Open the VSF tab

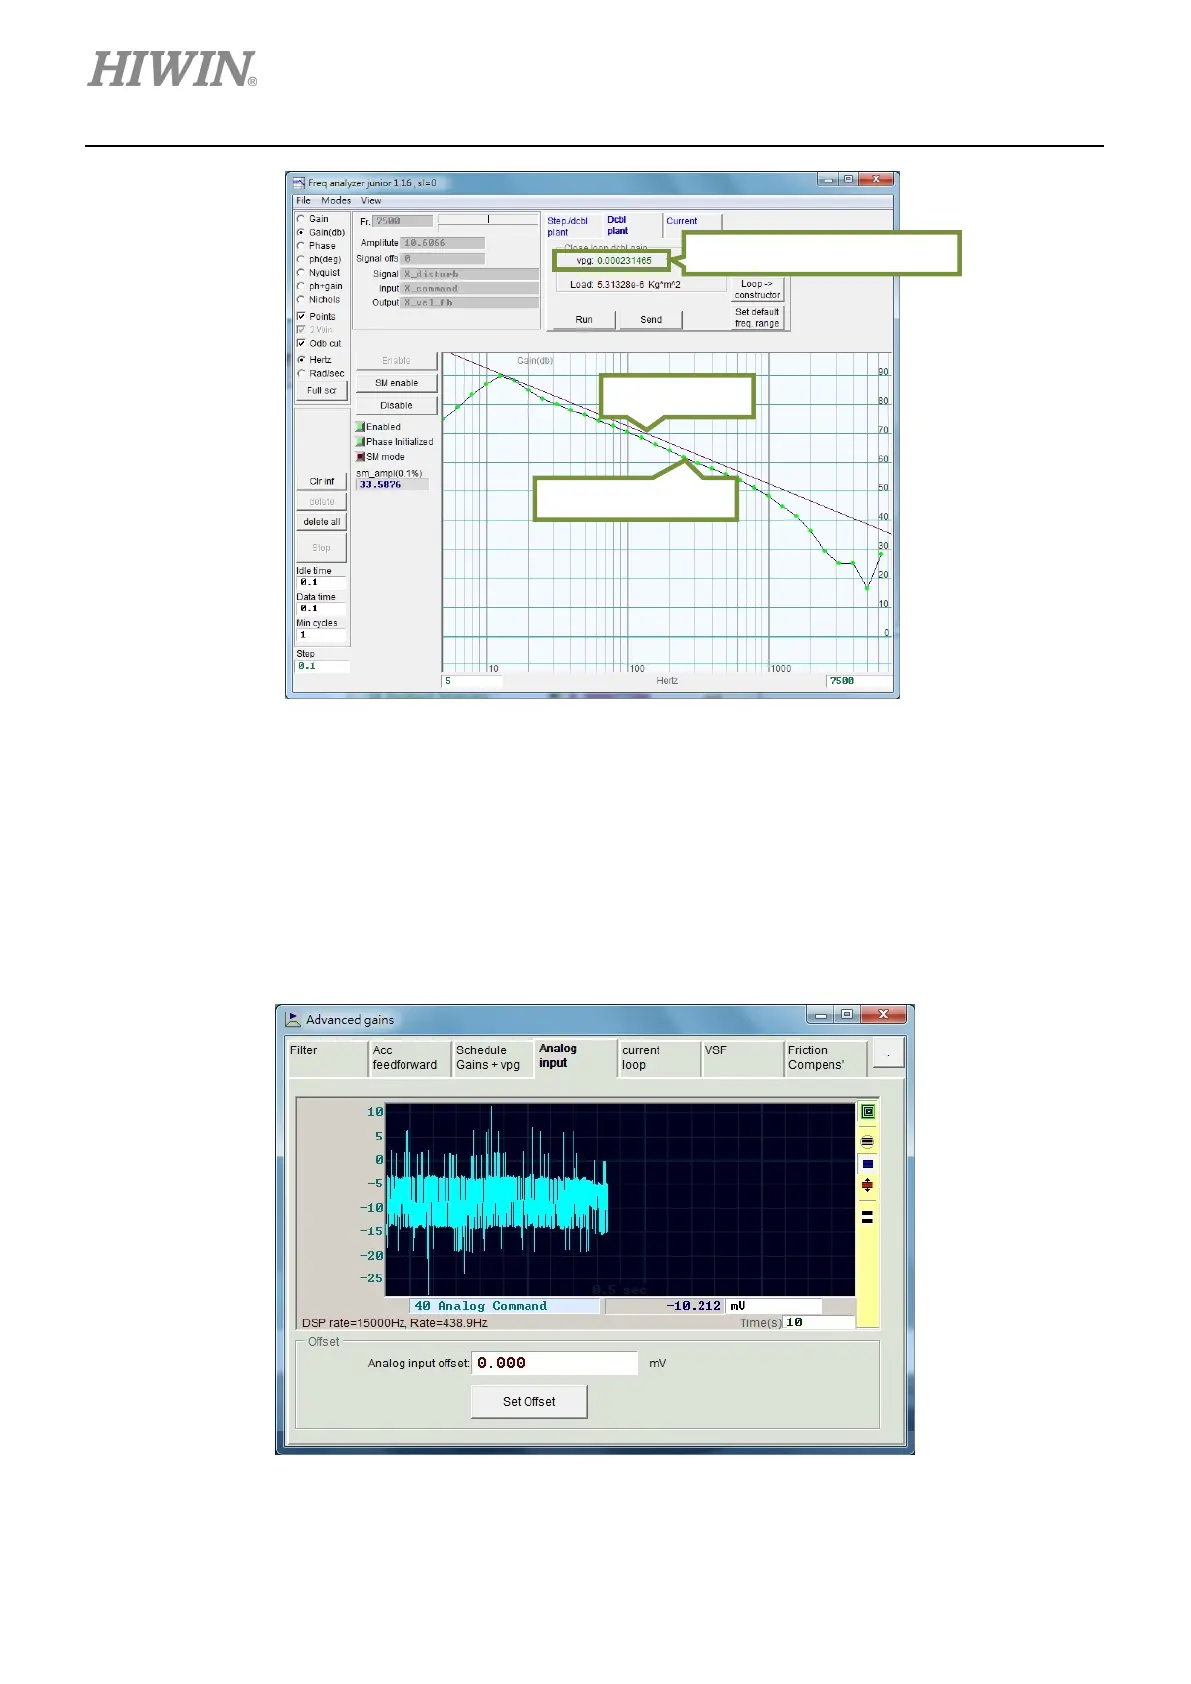(742, 1058)
